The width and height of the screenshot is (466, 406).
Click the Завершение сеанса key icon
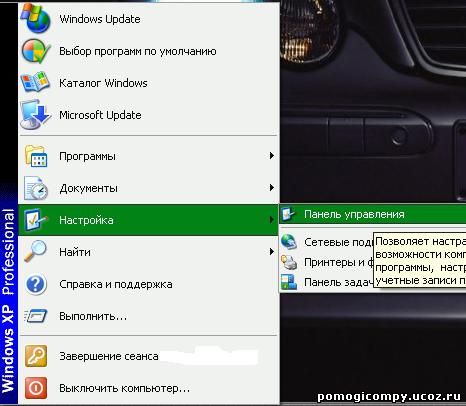tap(36, 356)
